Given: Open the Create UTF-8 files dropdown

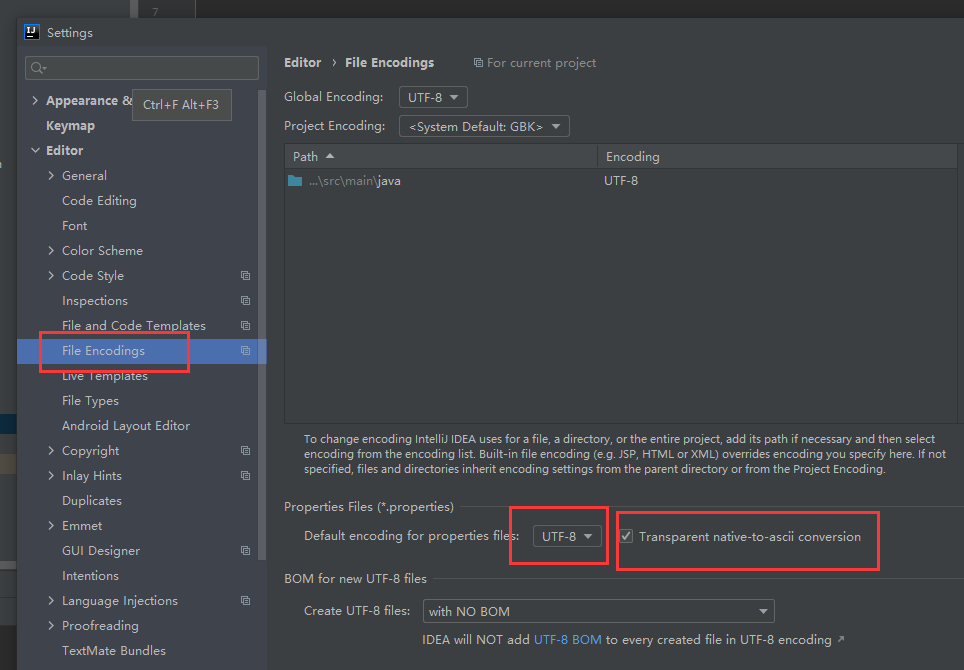Looking at the screenshot, I should click(598, 612).
